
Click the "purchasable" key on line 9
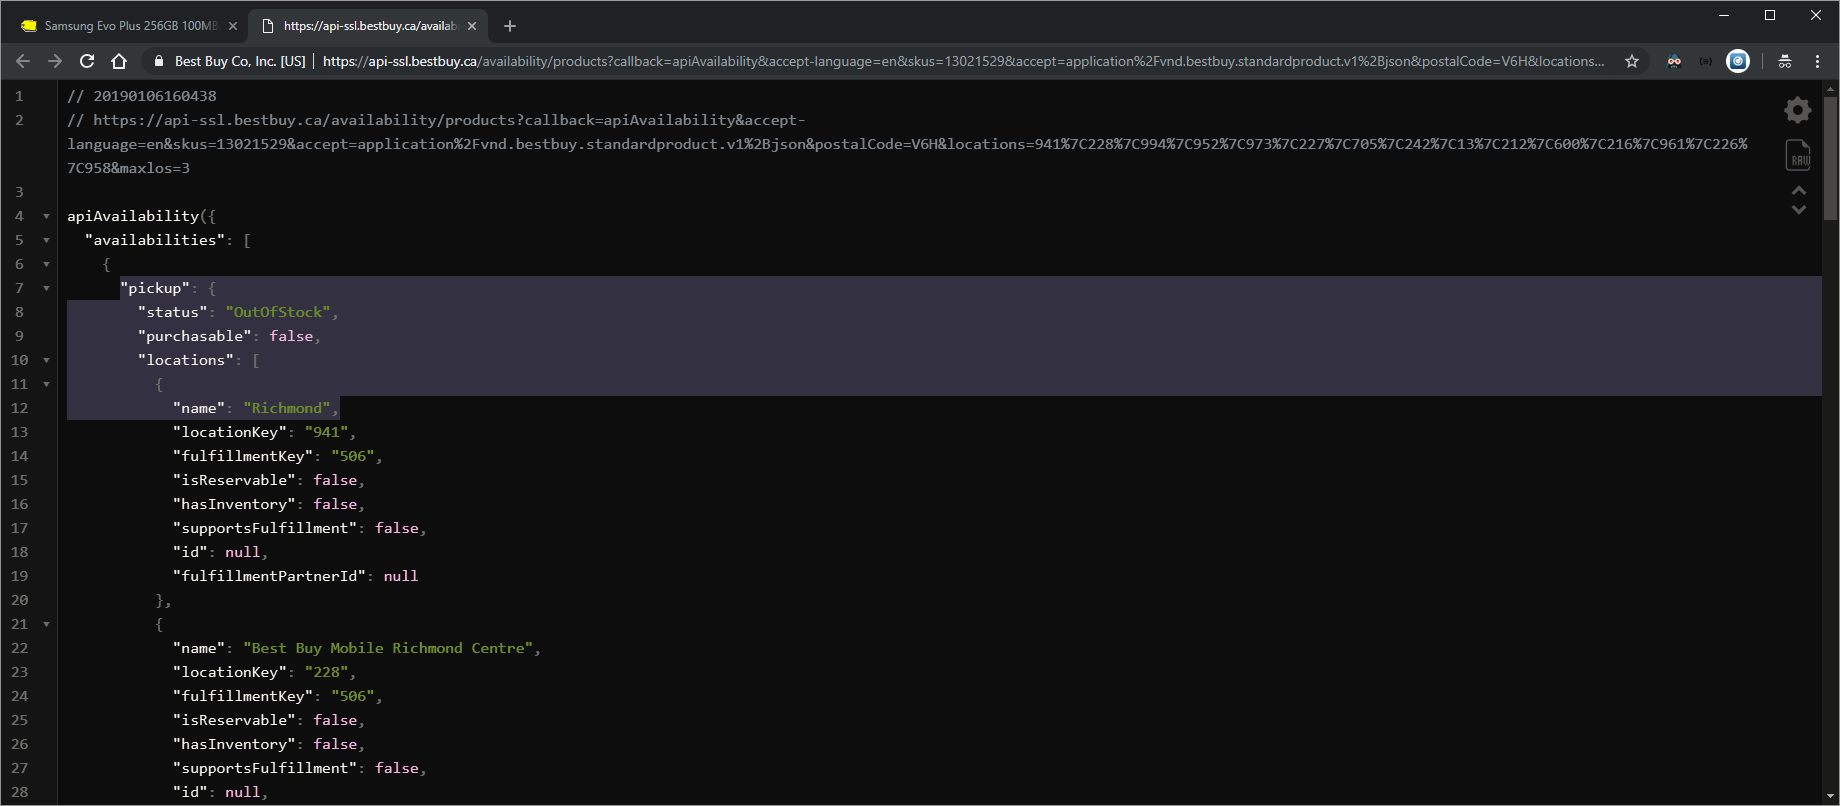(195, 336)
